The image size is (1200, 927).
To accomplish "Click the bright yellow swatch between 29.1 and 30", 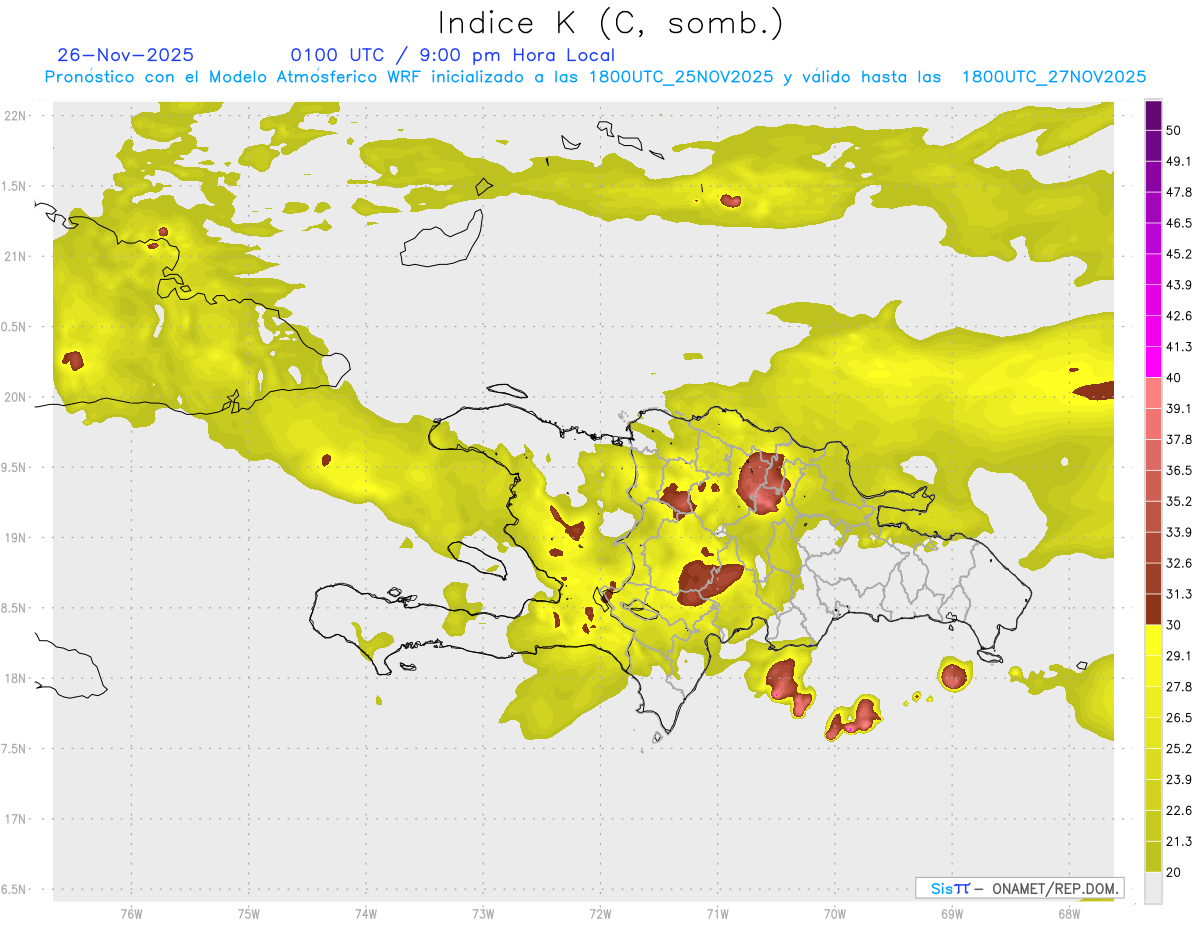I will click(1153, 641).
